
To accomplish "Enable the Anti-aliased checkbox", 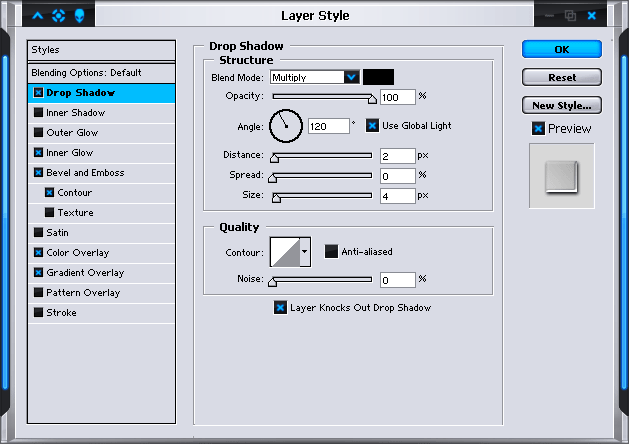I will [331, 251].
